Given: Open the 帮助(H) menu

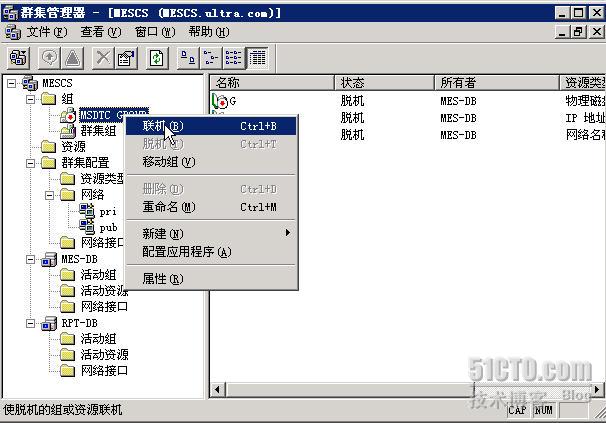Looking at the screenshot, I should coord(209,32).
